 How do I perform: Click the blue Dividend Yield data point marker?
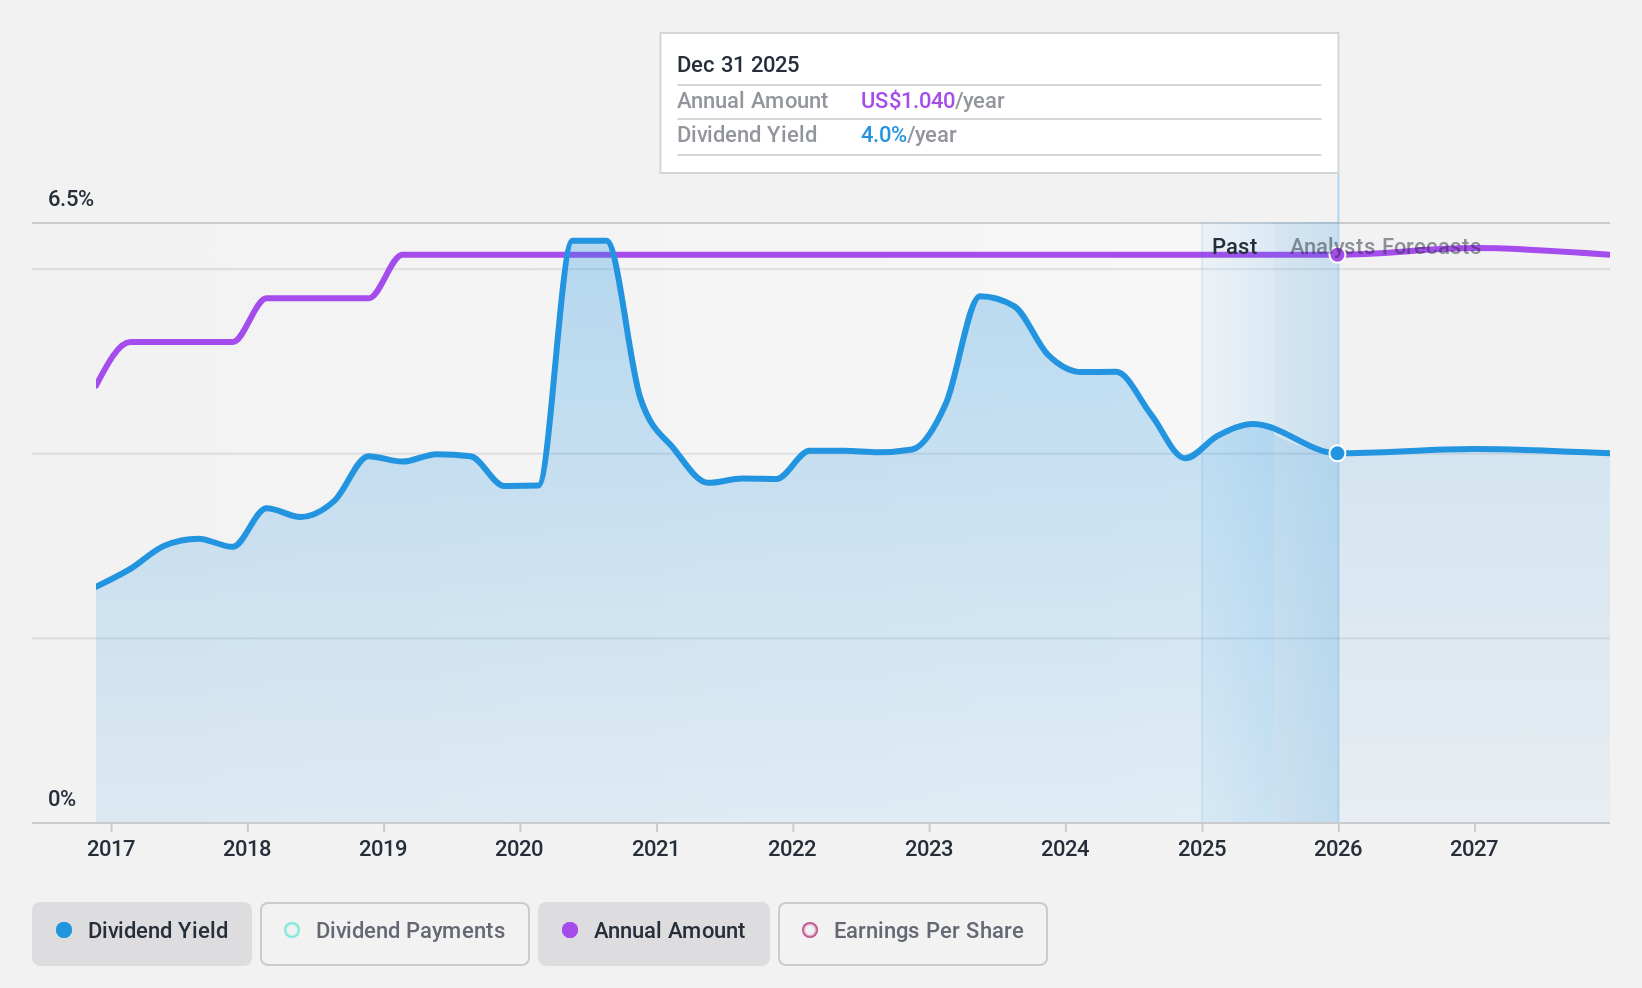click(1337, 453)
